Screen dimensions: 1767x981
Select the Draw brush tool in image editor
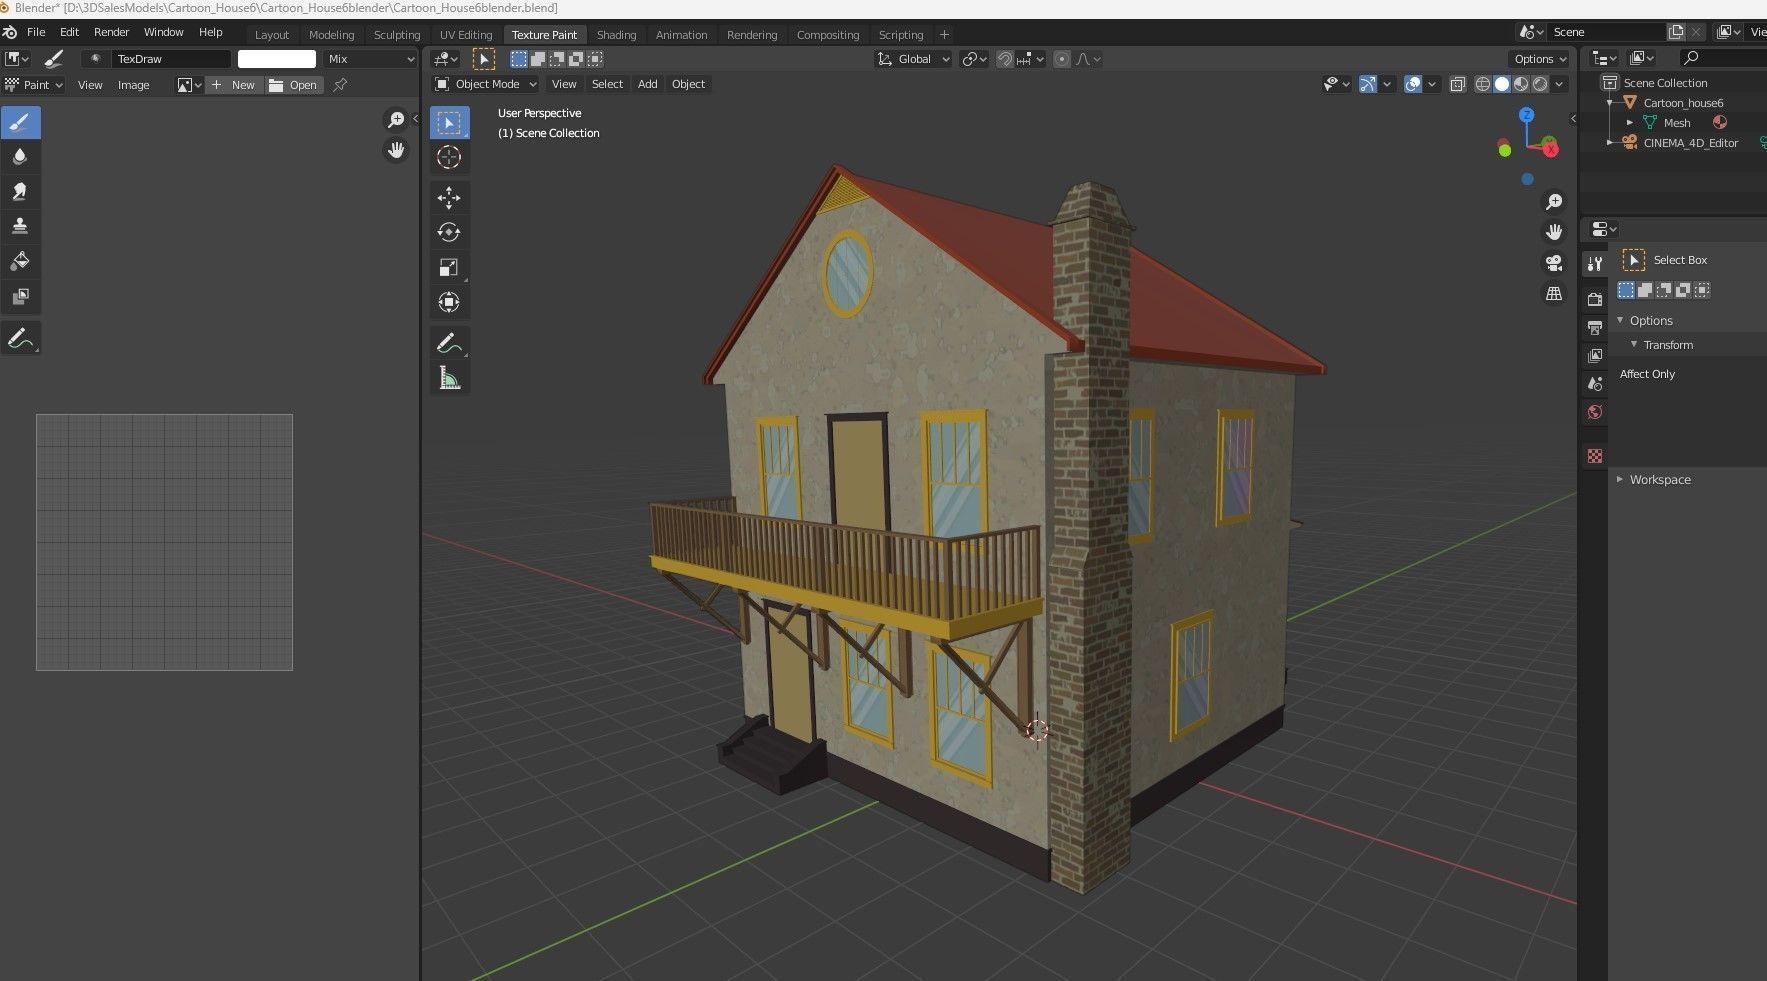(x=20, y=122)
